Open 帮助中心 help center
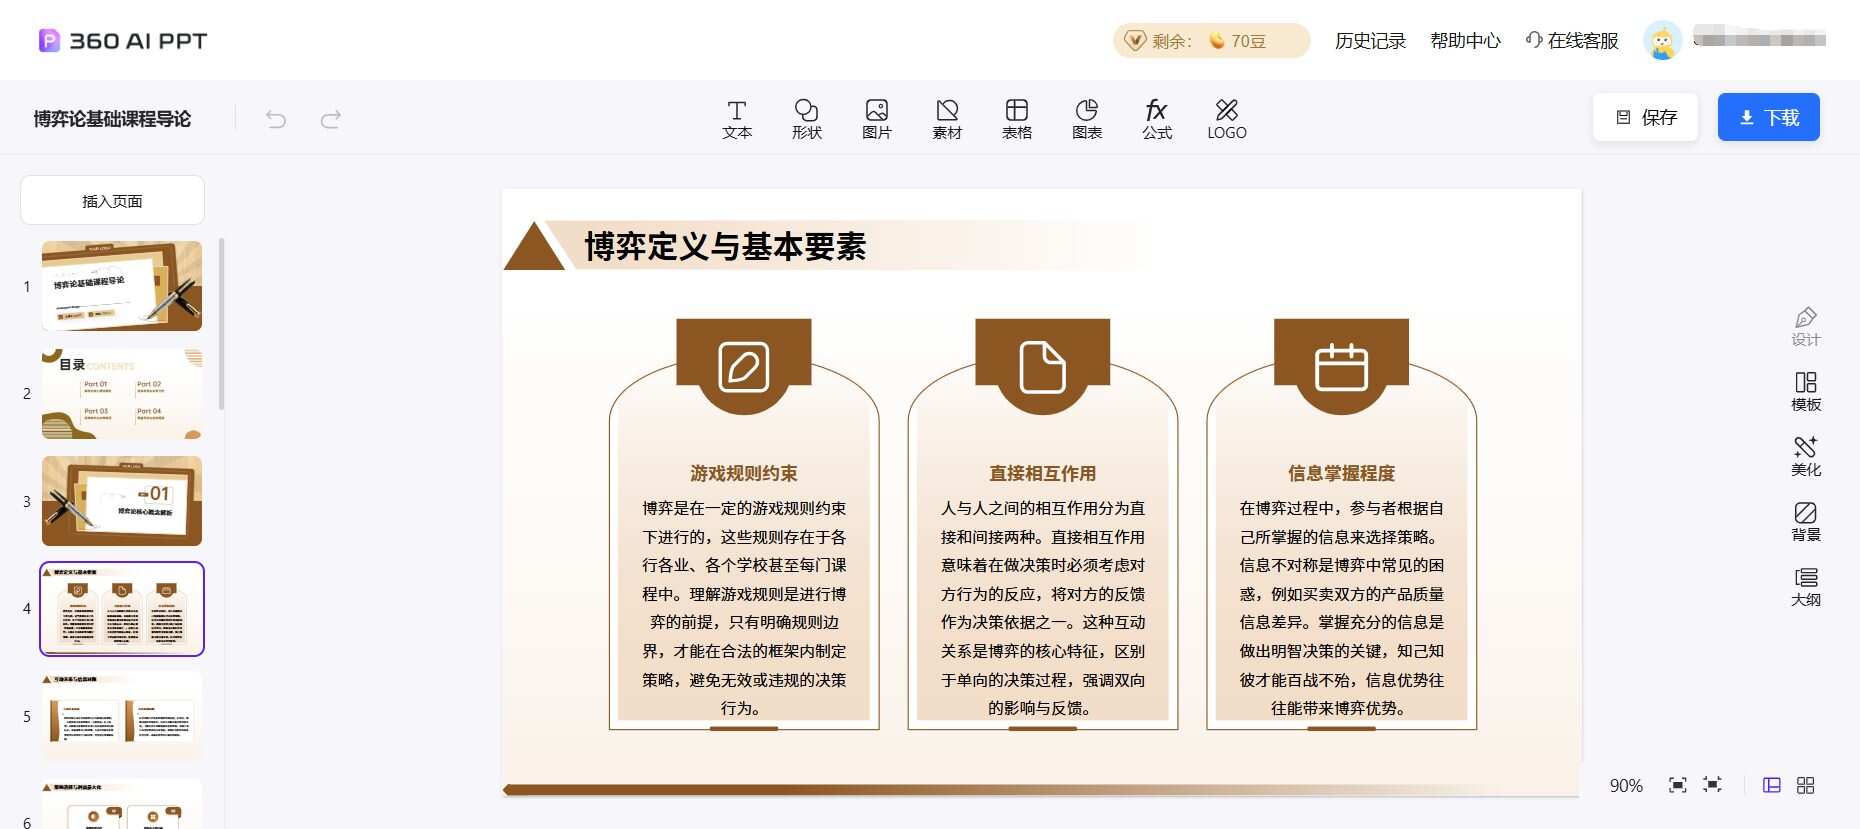This screenshot has height=829, width=1860. 1465,41
